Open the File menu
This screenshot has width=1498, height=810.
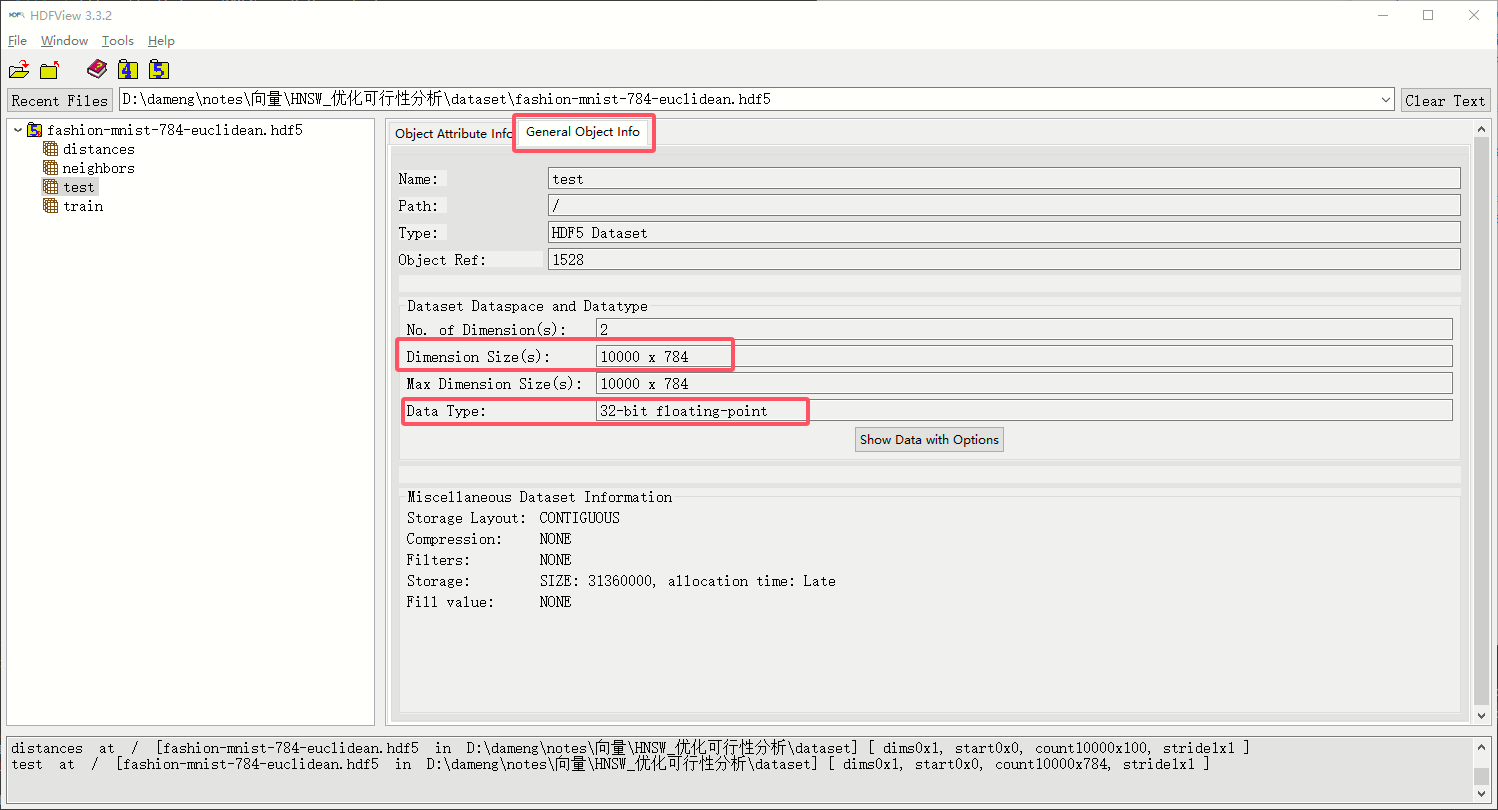pos(17,41)
